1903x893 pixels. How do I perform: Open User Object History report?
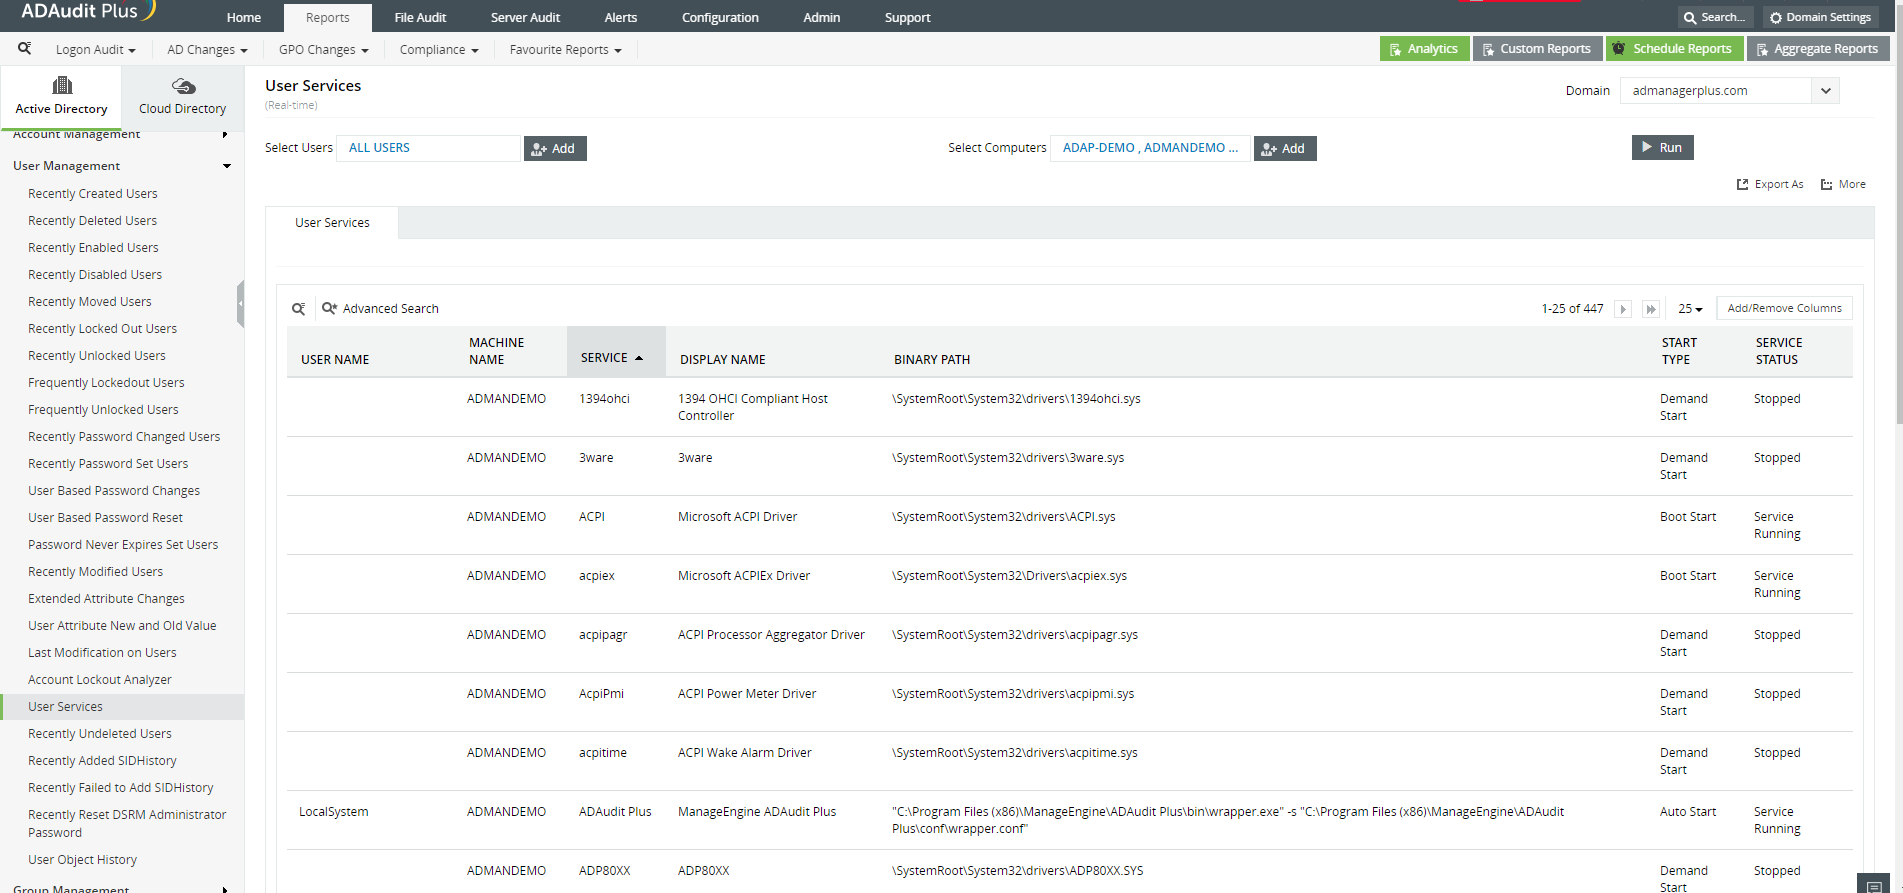tap(82, 860)
